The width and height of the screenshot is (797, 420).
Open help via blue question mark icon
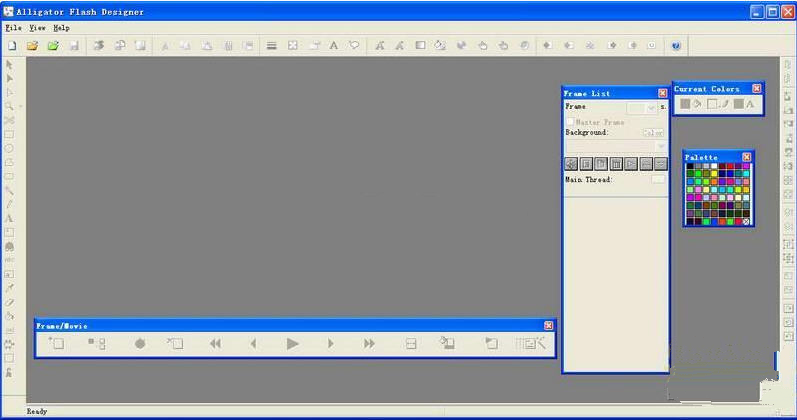[676, 46]
